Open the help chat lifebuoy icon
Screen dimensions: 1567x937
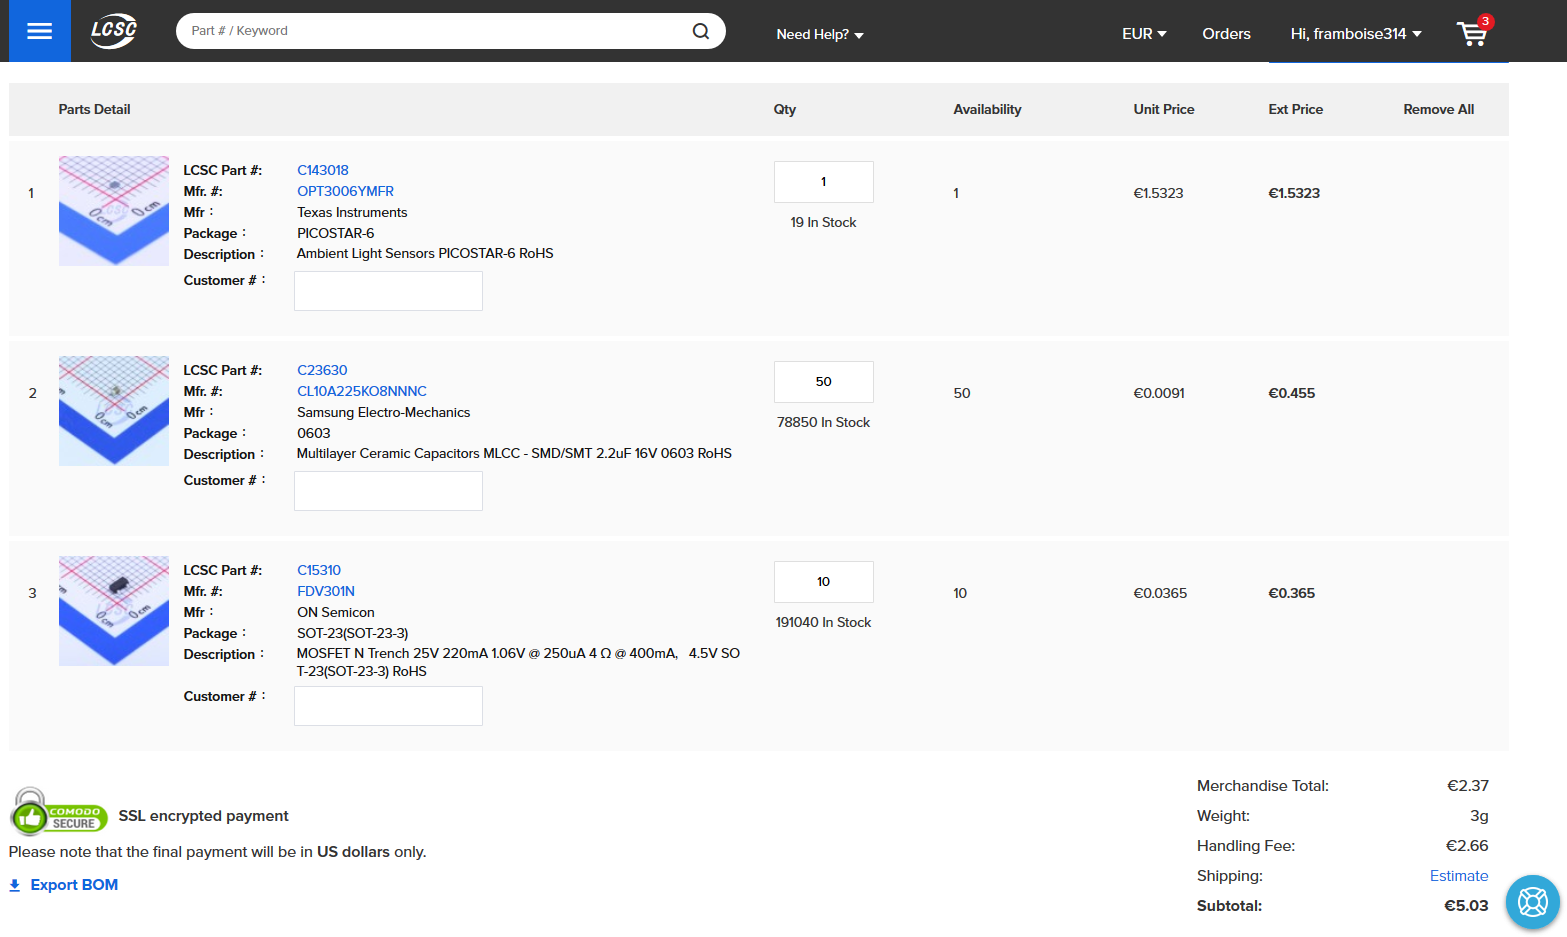coord(1532,902)
